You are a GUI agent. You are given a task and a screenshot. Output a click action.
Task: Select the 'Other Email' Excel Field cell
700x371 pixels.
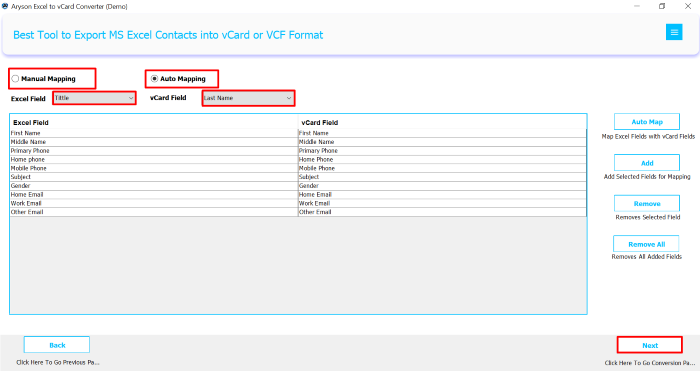(x=154, y=212)
